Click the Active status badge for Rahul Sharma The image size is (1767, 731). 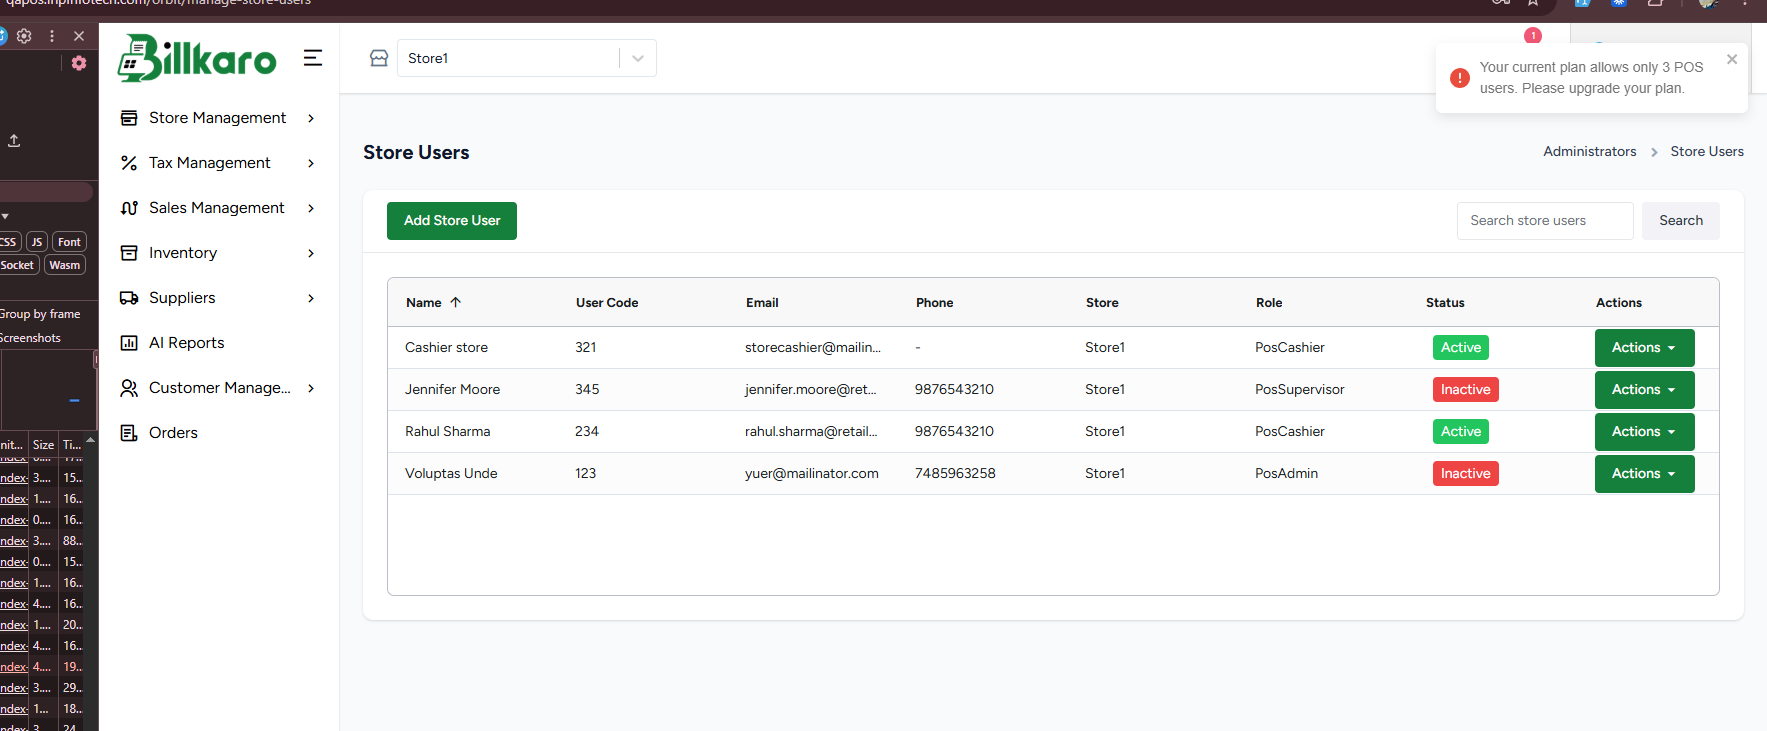tap(1461, 432)
